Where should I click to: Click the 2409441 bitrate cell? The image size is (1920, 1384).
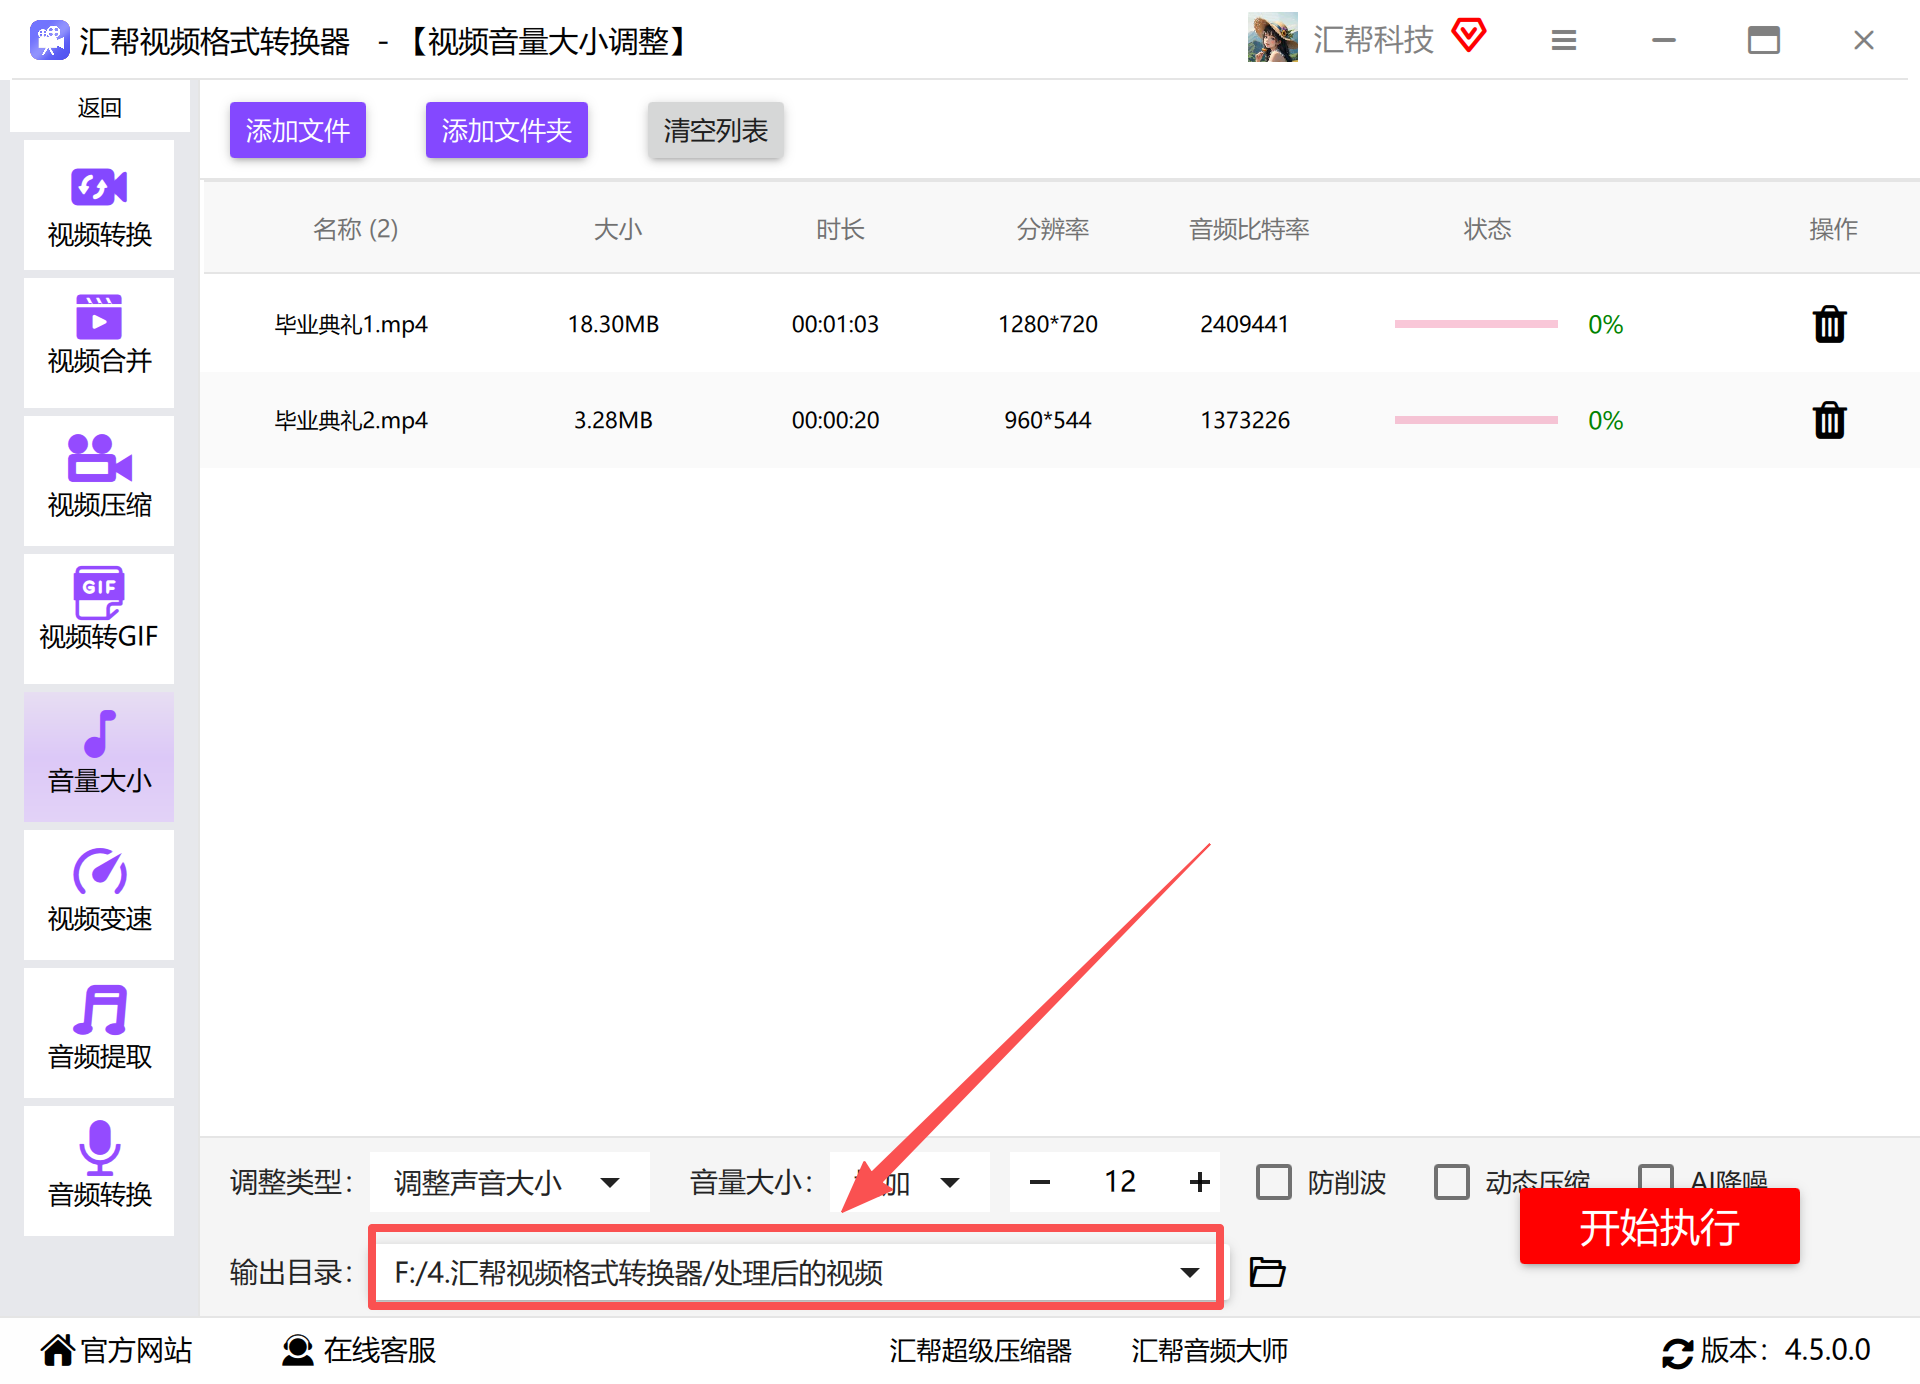[x=1245, y=324]
